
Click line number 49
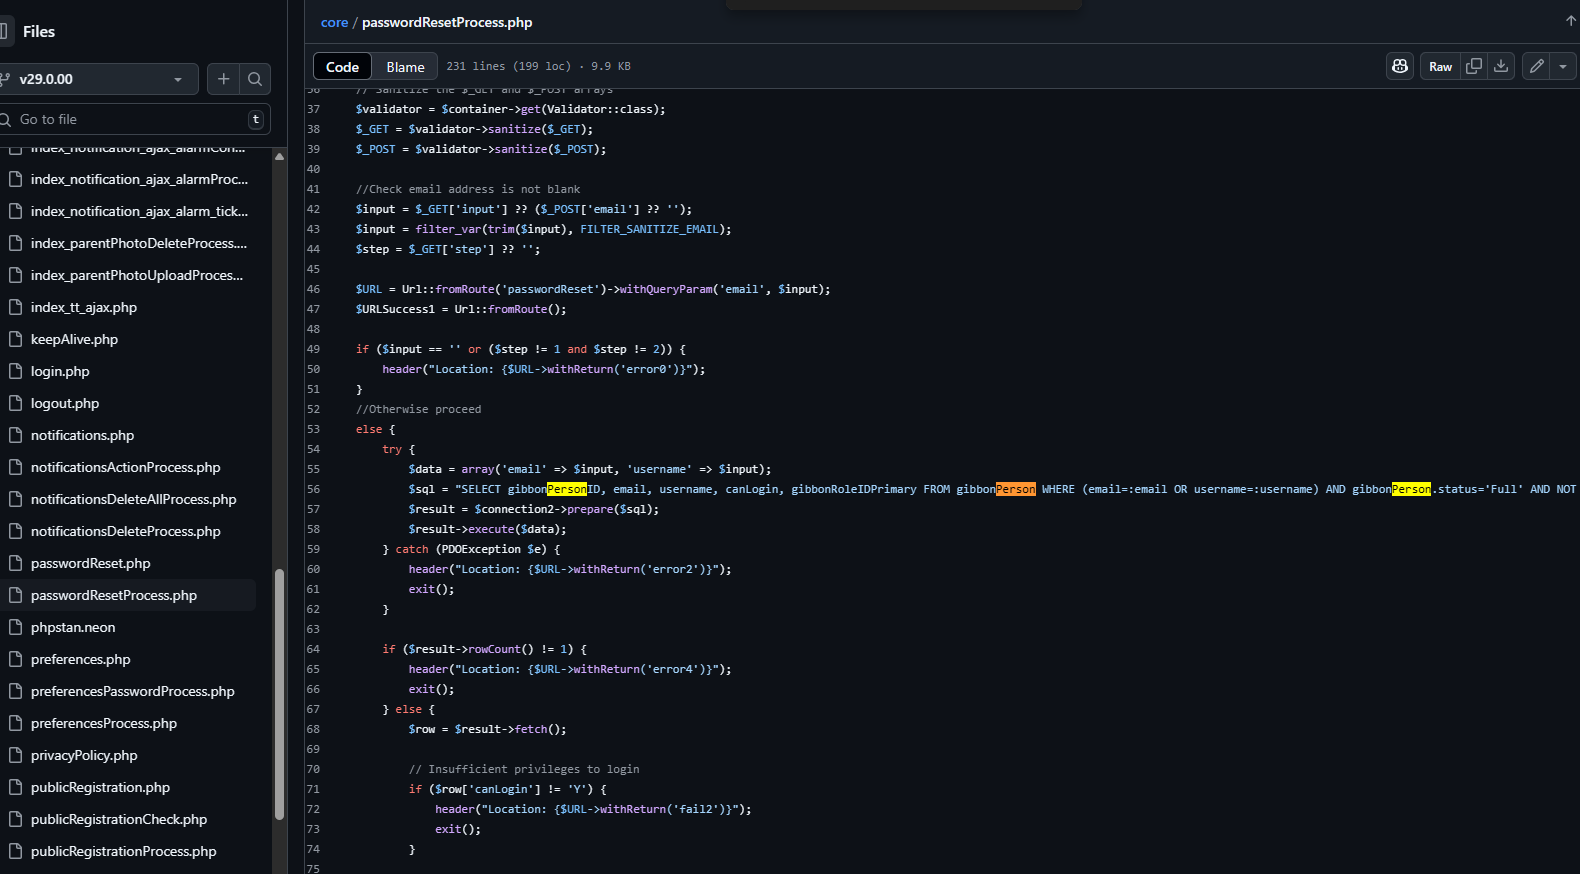point(314,349)
